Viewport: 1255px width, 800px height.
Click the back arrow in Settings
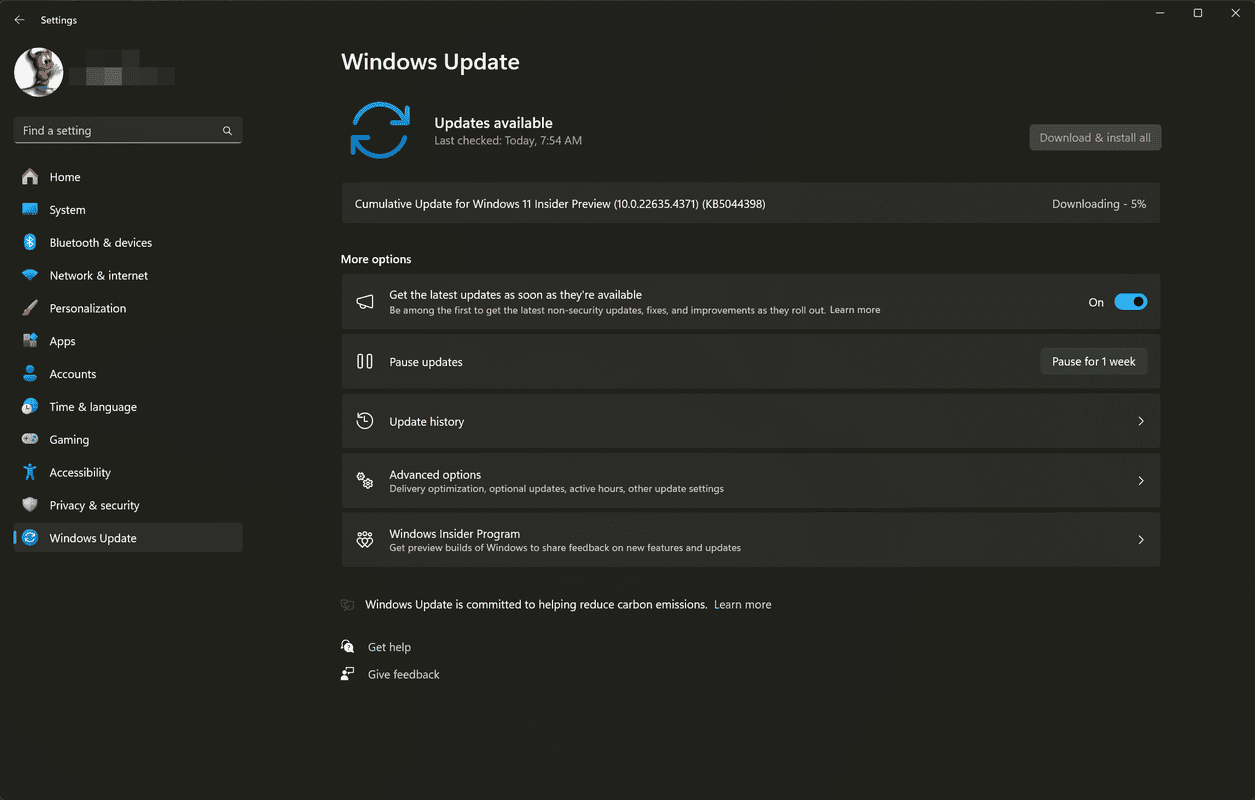pos(19,20)
